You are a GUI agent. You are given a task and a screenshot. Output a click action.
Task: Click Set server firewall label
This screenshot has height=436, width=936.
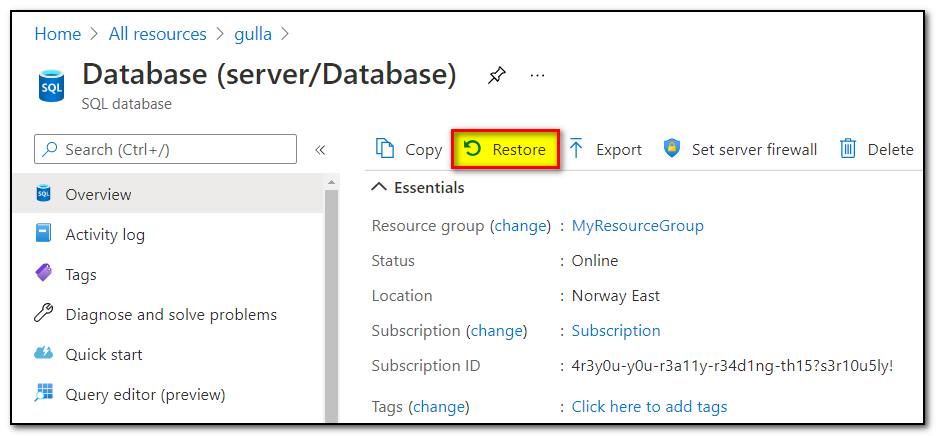pos(755,149)
